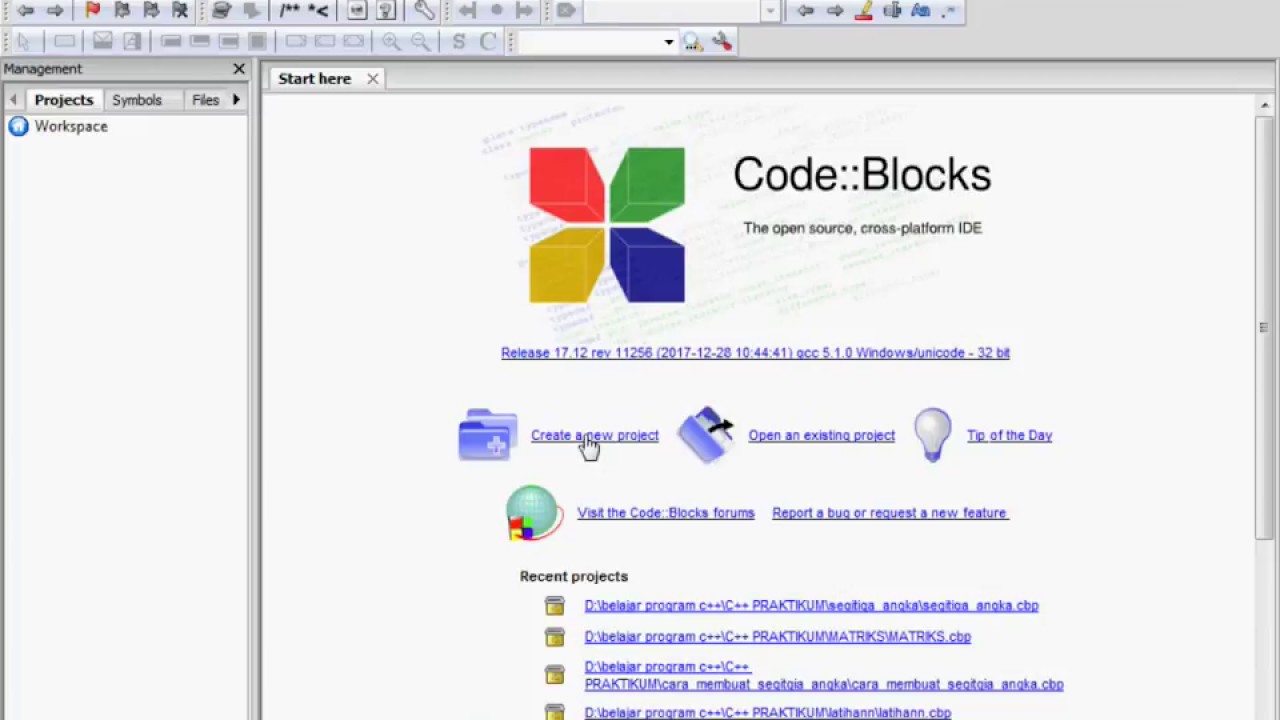Open recent project segitiga_angka.cbp

pos(811,606)
